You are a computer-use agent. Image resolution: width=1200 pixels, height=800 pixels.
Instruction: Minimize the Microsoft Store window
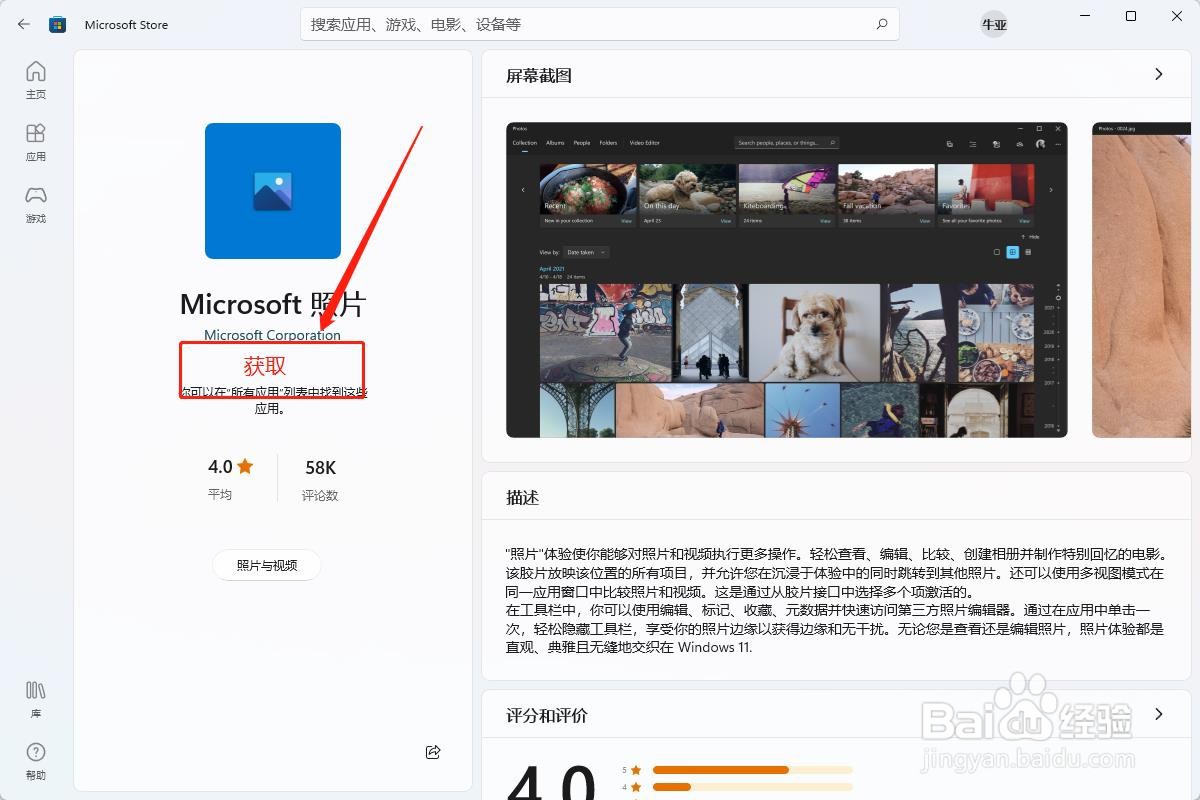[1085, 16]
